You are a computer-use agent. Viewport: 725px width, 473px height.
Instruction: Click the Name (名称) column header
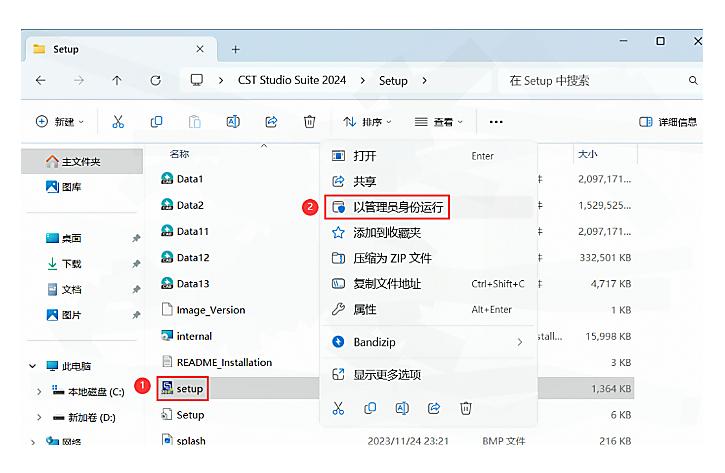coord(179,154)
